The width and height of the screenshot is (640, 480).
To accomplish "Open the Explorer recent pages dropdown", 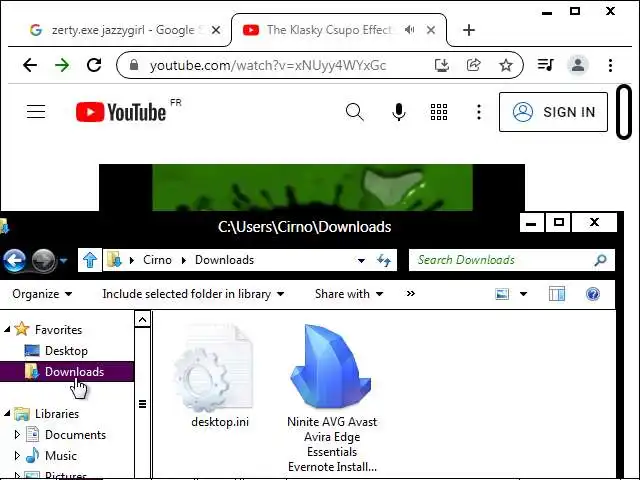I will tap(64, 260).
